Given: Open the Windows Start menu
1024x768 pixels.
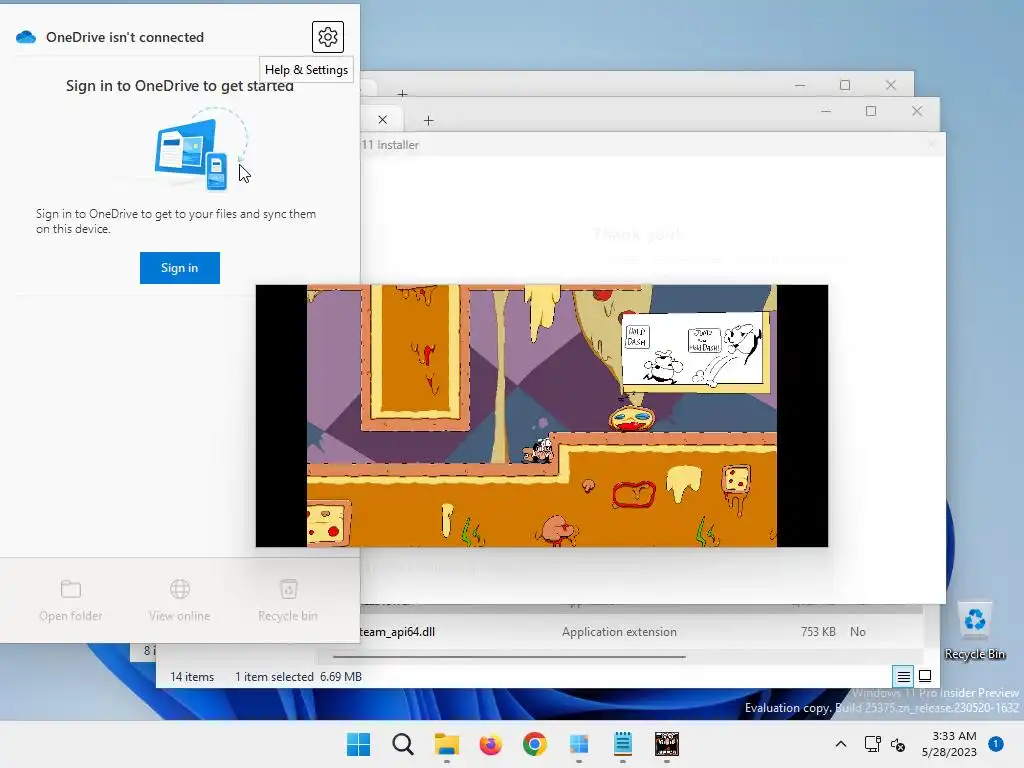Looking at the screenshot, I should pyautogui.click(x=358, y=744).
